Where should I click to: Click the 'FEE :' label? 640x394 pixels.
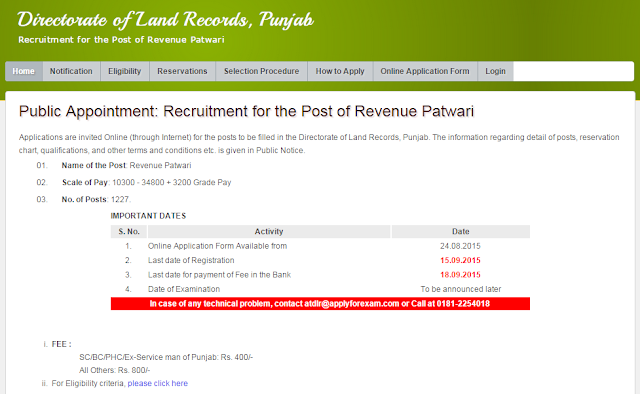[x=62, y=344]
